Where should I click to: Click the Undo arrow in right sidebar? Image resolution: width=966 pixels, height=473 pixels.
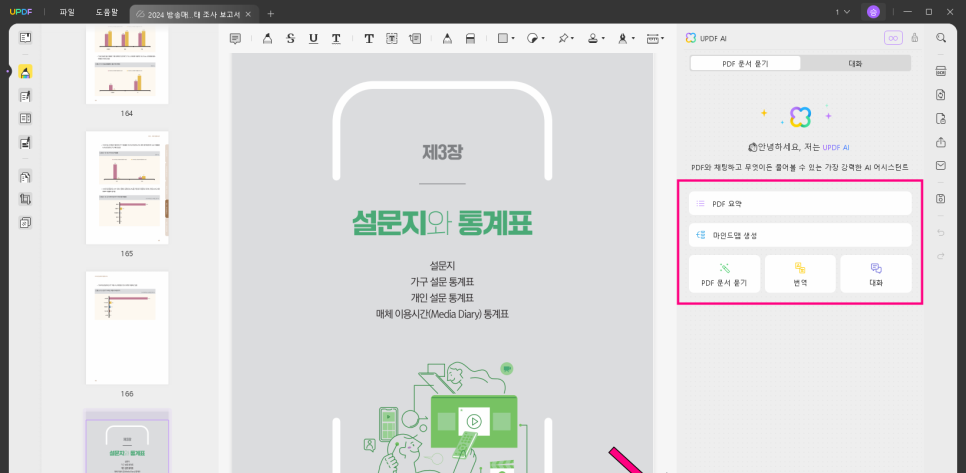pos(941,233)
